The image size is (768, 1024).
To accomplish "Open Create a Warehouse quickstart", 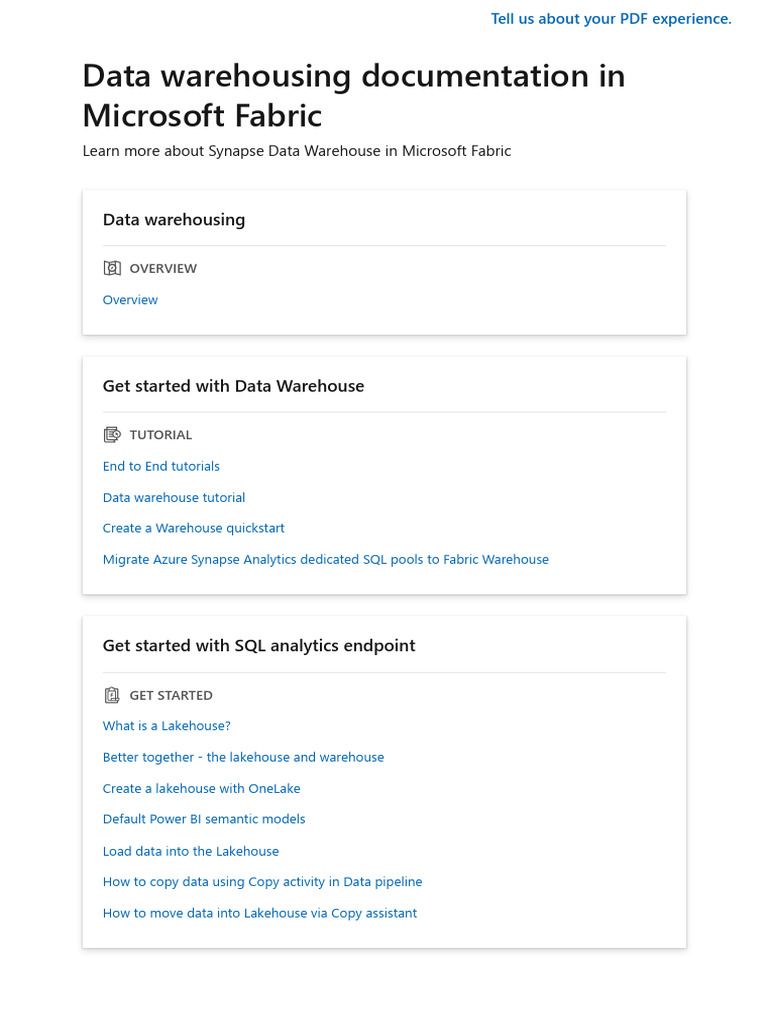I will coord(194,528).
